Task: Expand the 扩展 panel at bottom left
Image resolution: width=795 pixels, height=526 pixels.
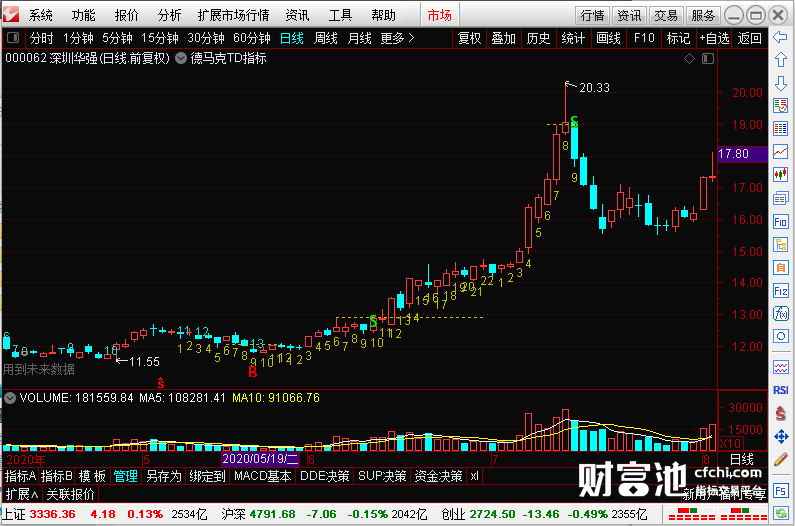Action: pos(22,494)
